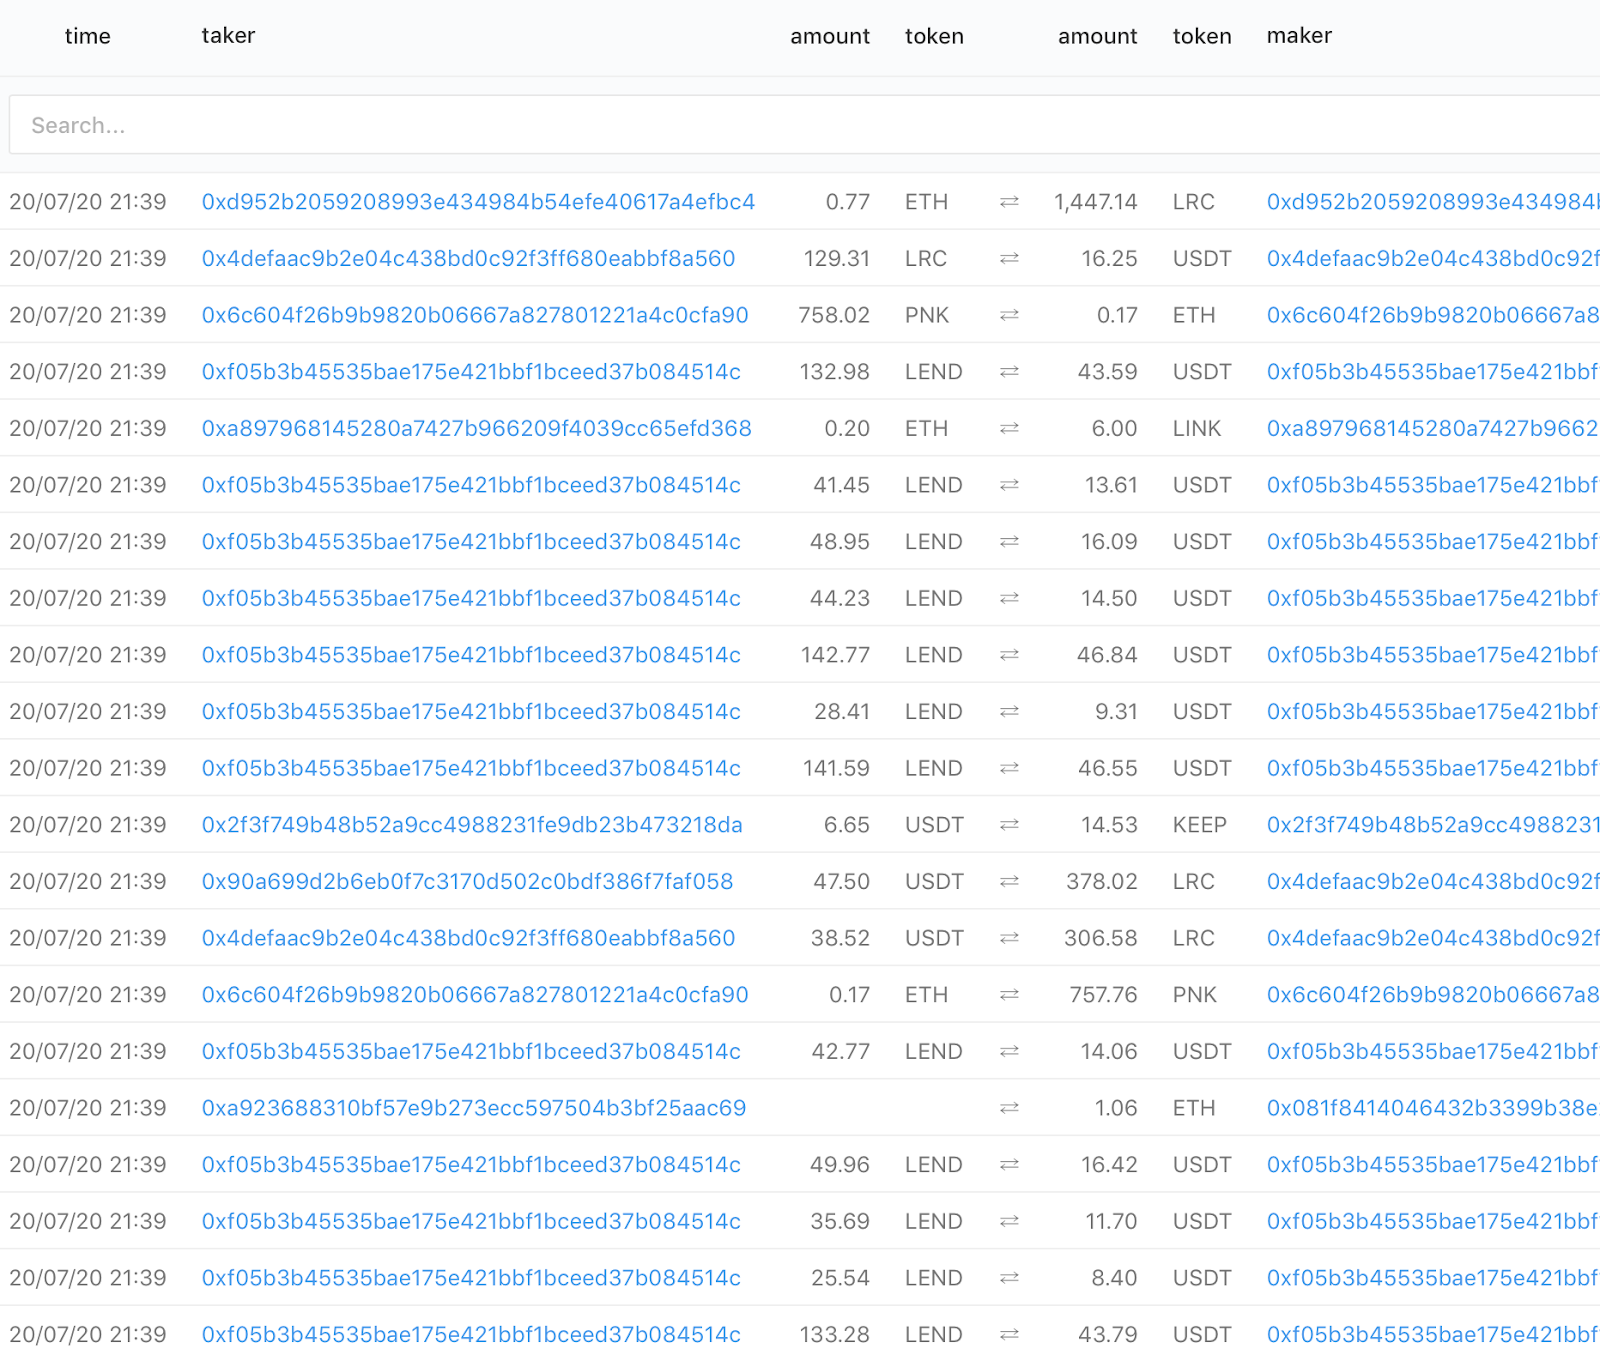
Task: Sort trades by the maker column
Action: (x=1299, y=36)
